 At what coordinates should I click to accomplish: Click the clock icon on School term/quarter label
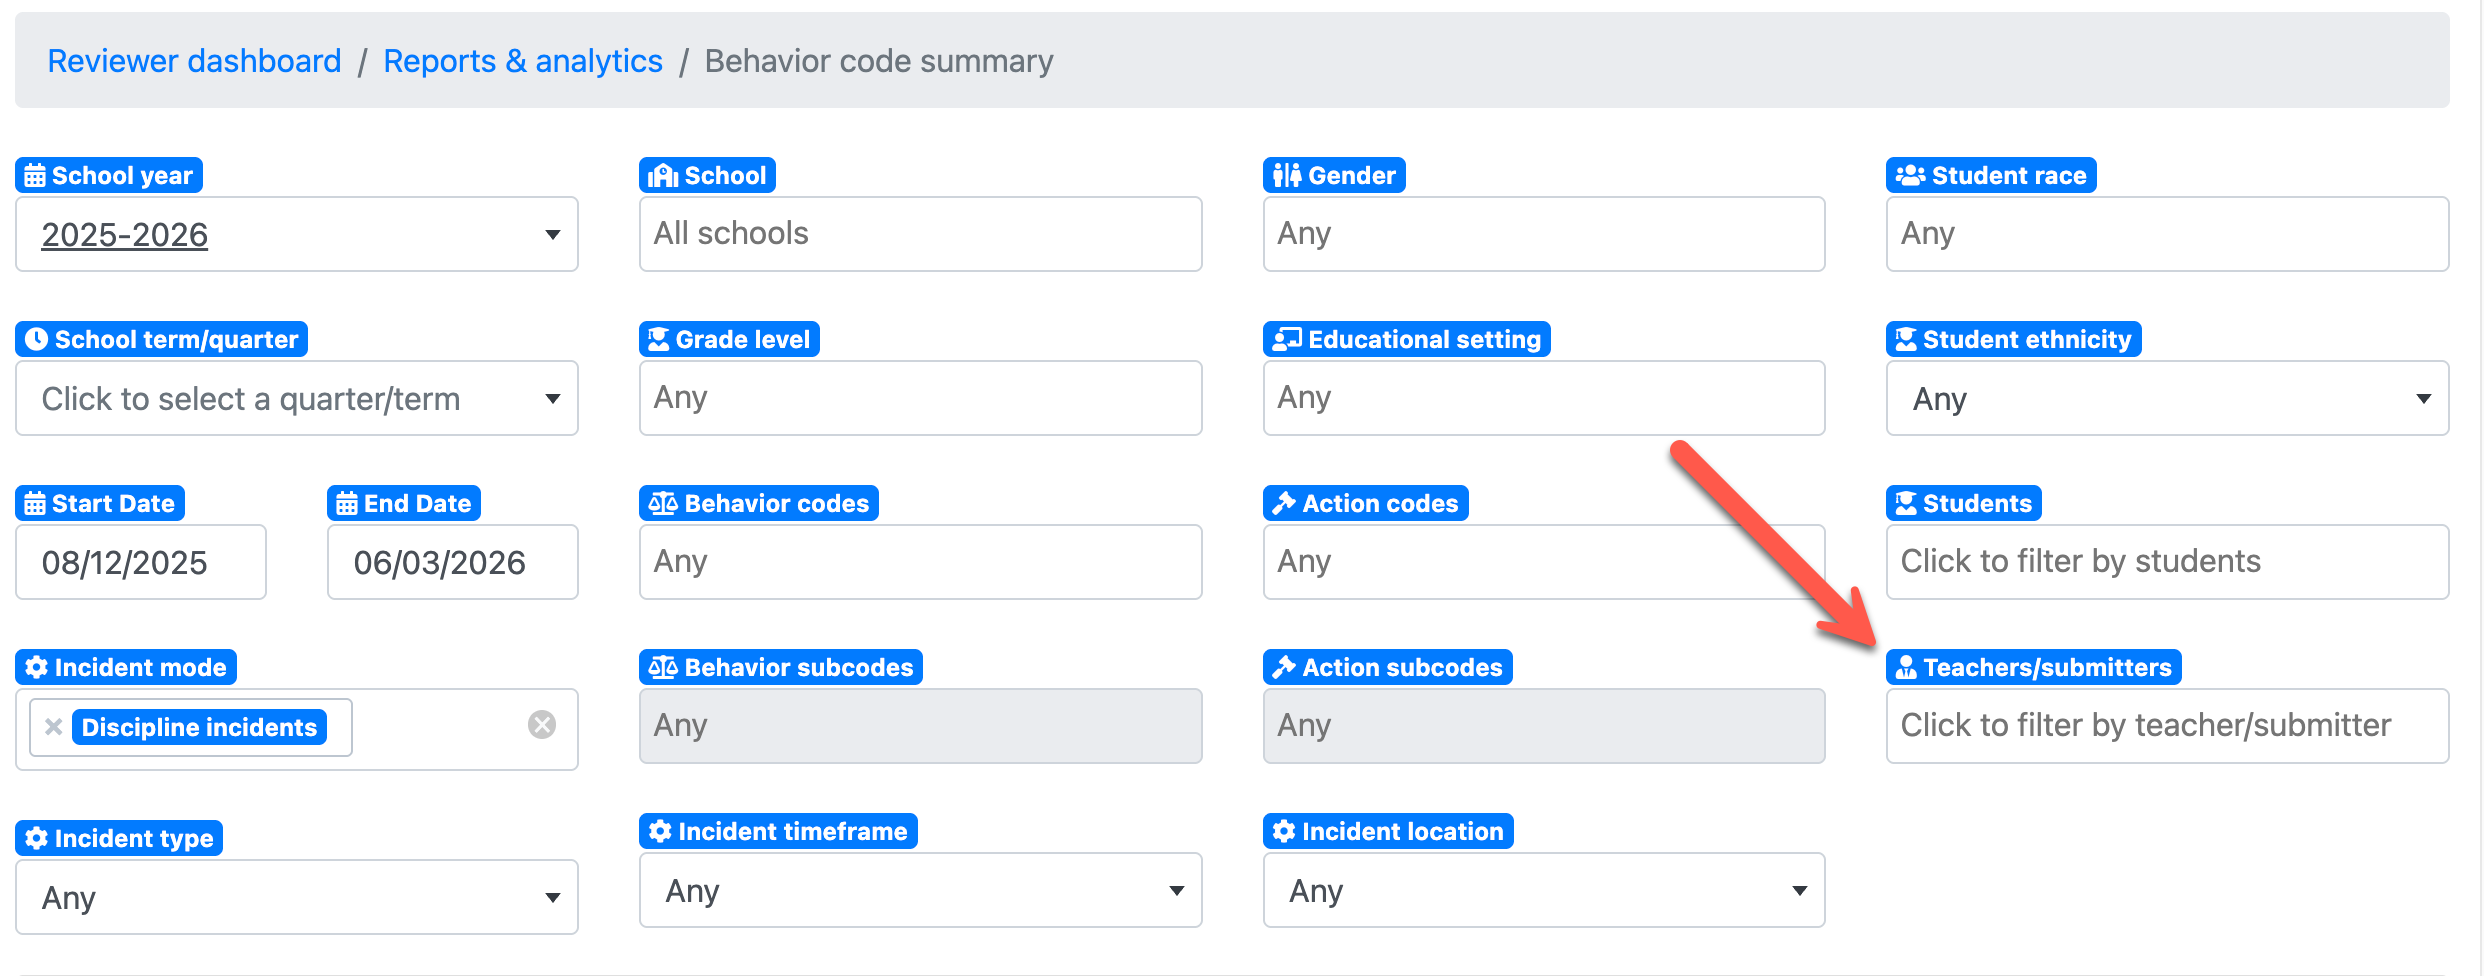click(36, 340)
